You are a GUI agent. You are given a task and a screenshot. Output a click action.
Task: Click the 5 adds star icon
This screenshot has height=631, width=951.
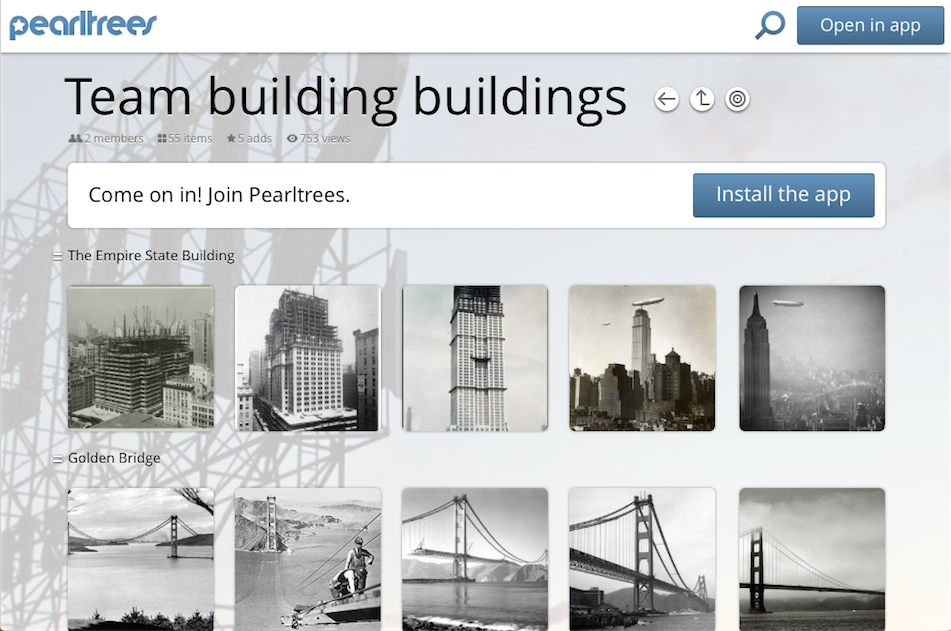[231, 138]
